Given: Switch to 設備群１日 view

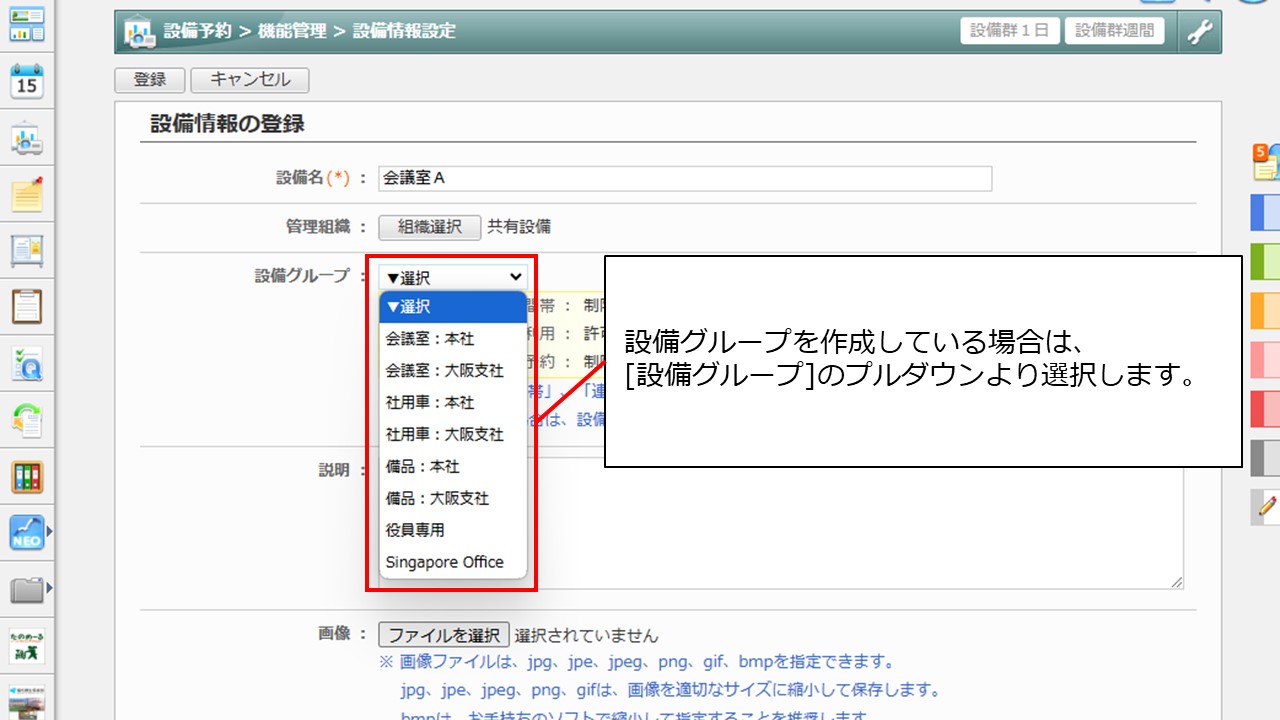Looking at the screenshot, I should point(1010,31).
